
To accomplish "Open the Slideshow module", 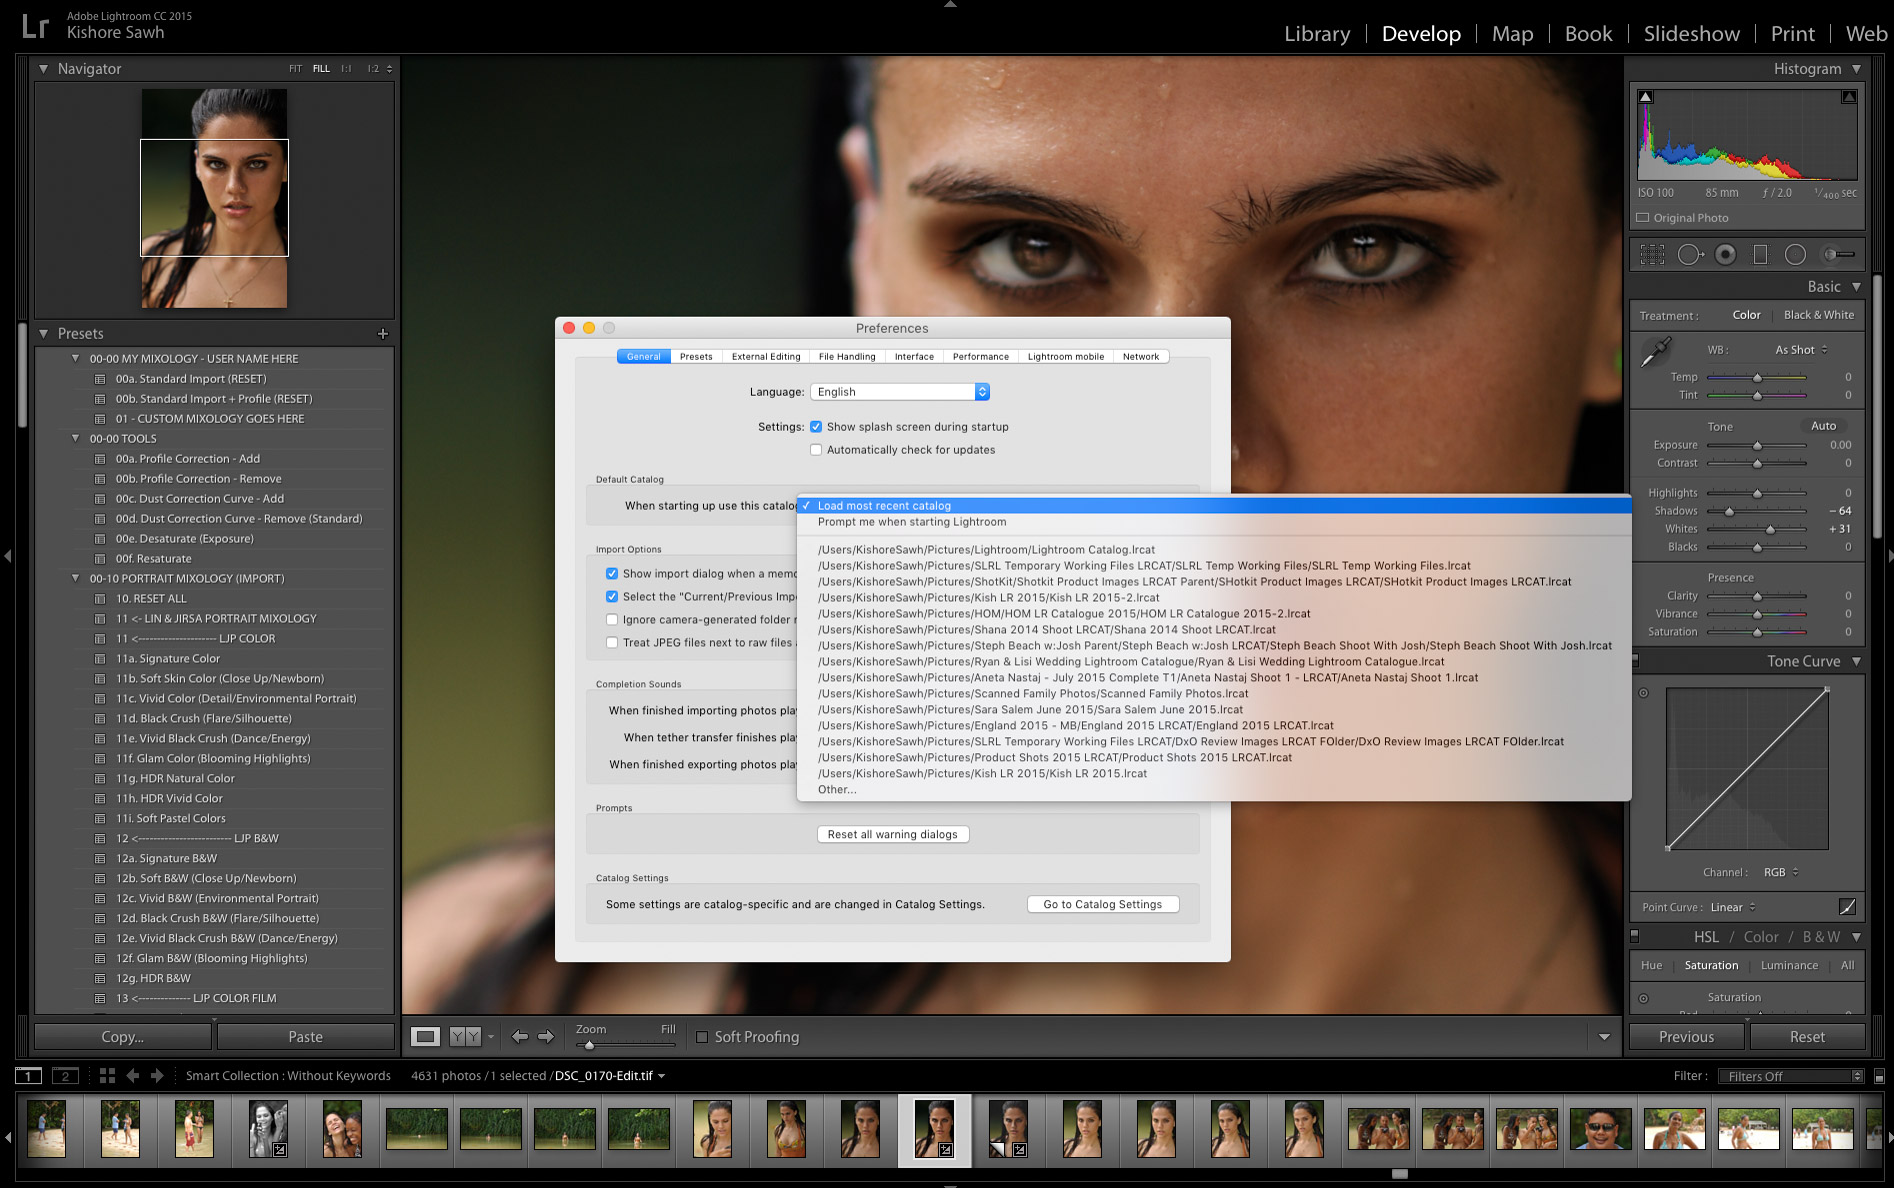I will (x=1691, y=33).
